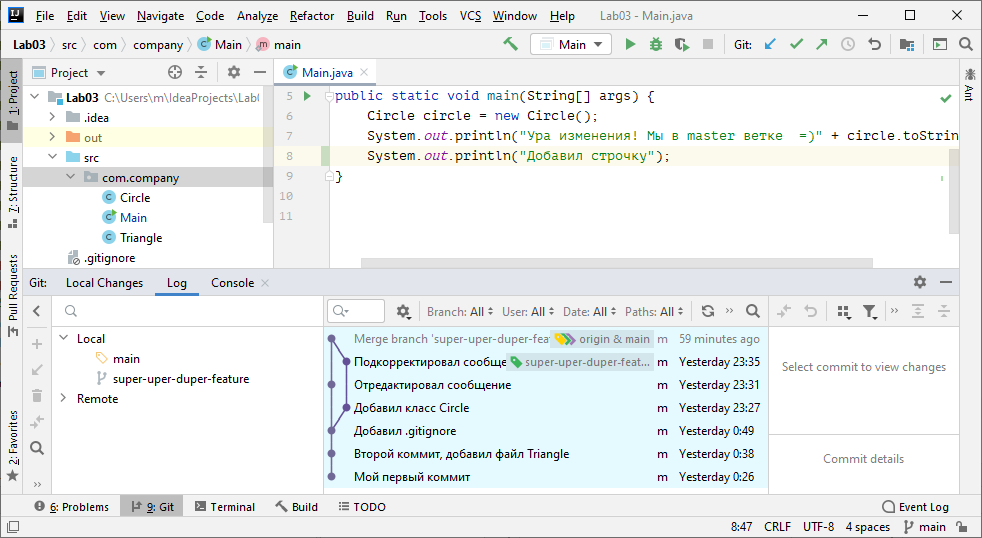The width and height of the screenshot is (982, 538).
Task: Open the Event Log
Action: 915,507
